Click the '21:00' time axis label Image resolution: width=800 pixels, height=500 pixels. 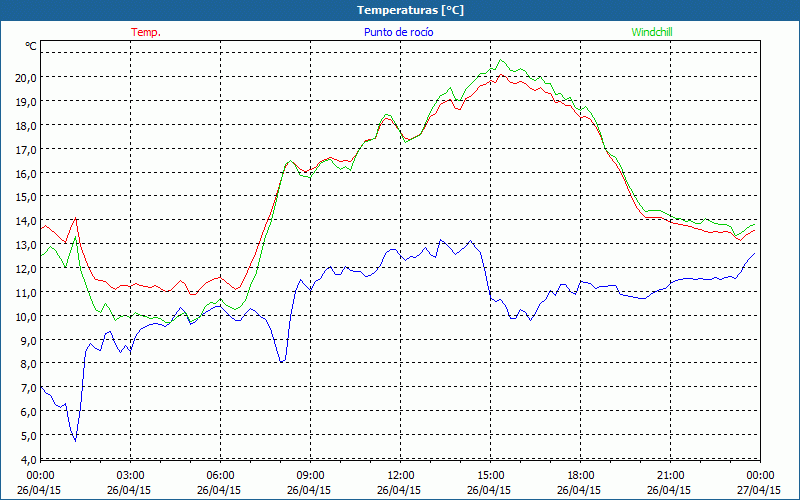click(670, 476)
